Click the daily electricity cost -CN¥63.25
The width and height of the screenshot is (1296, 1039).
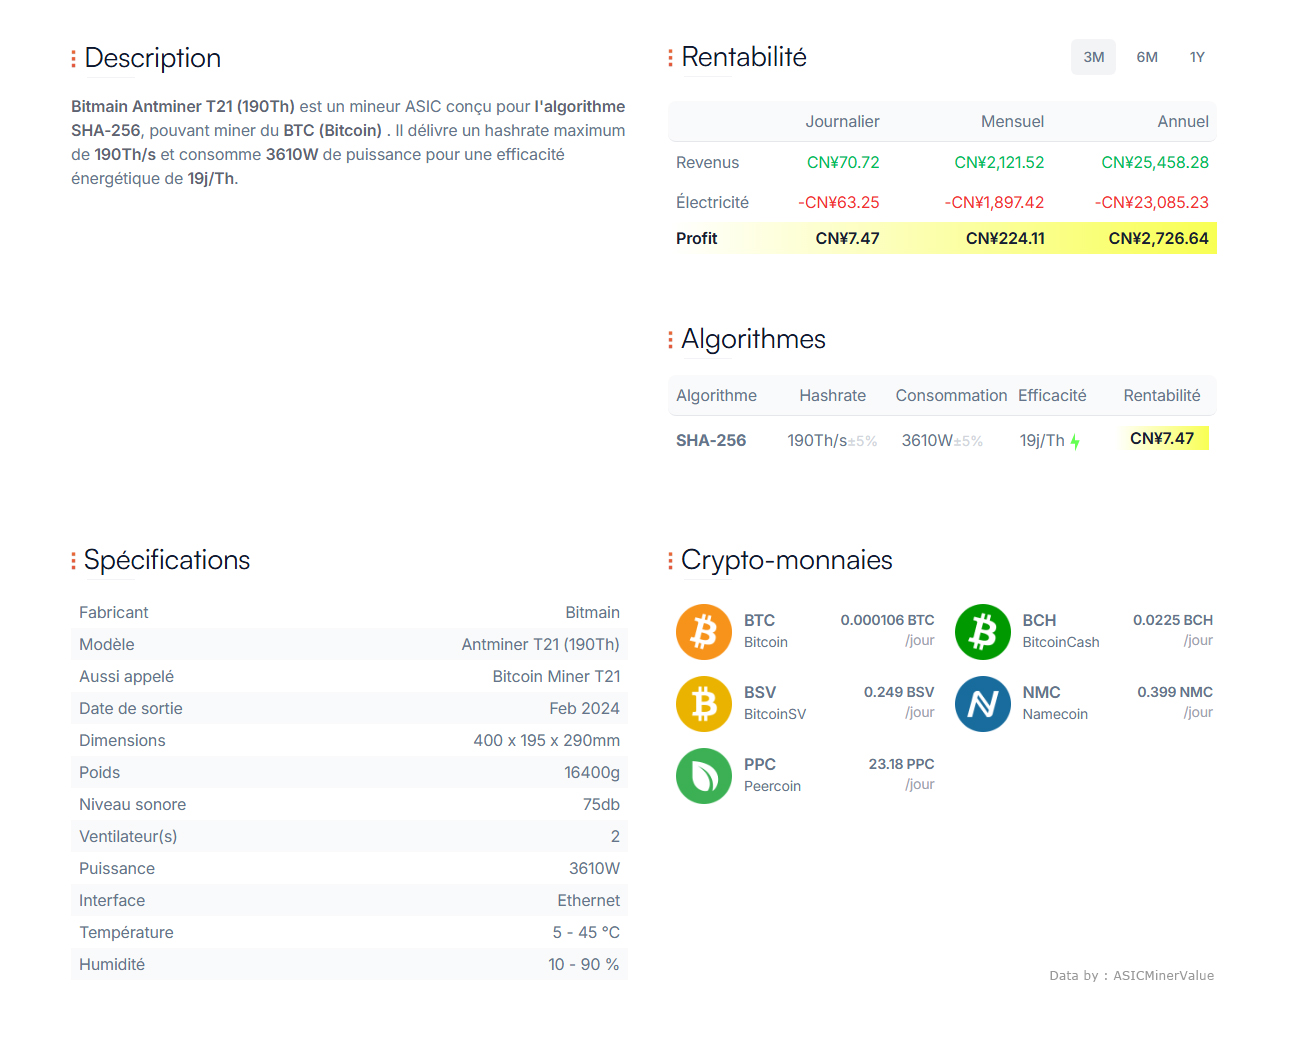pyautogui.click(x=839, y=202)
